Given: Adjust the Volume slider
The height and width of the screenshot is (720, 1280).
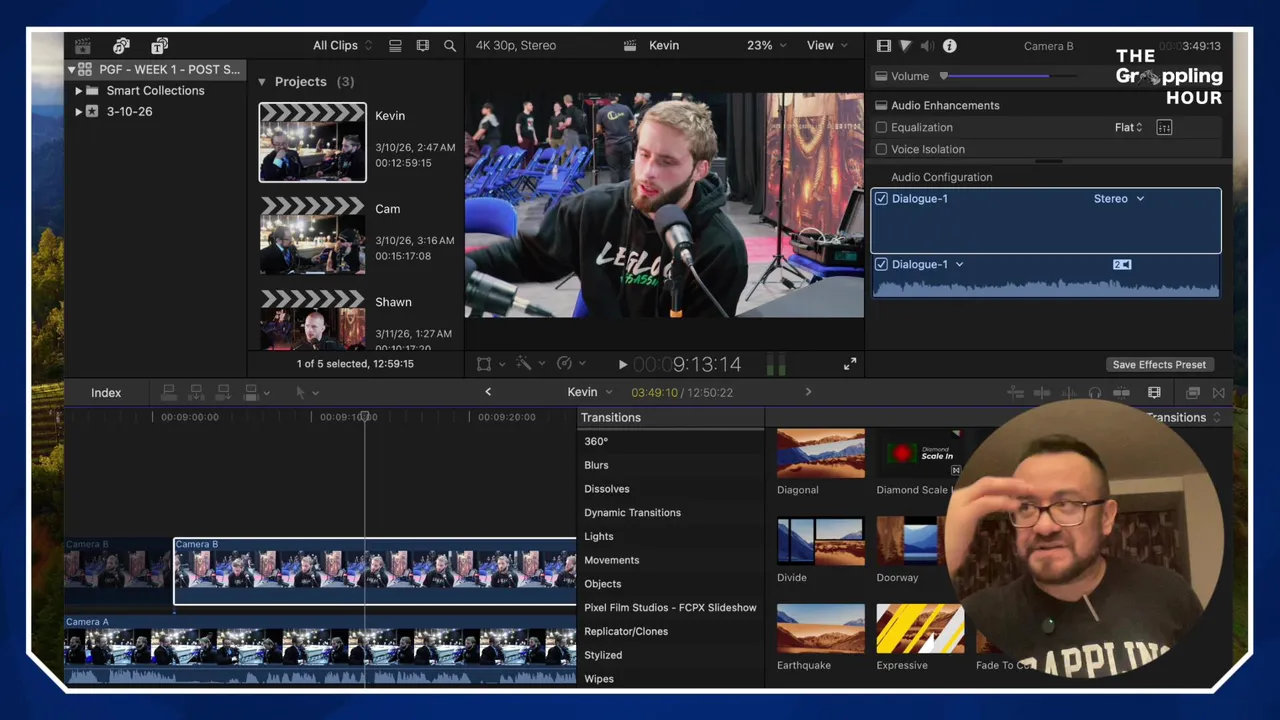Looking at the screenshot, I should 1010,76.
